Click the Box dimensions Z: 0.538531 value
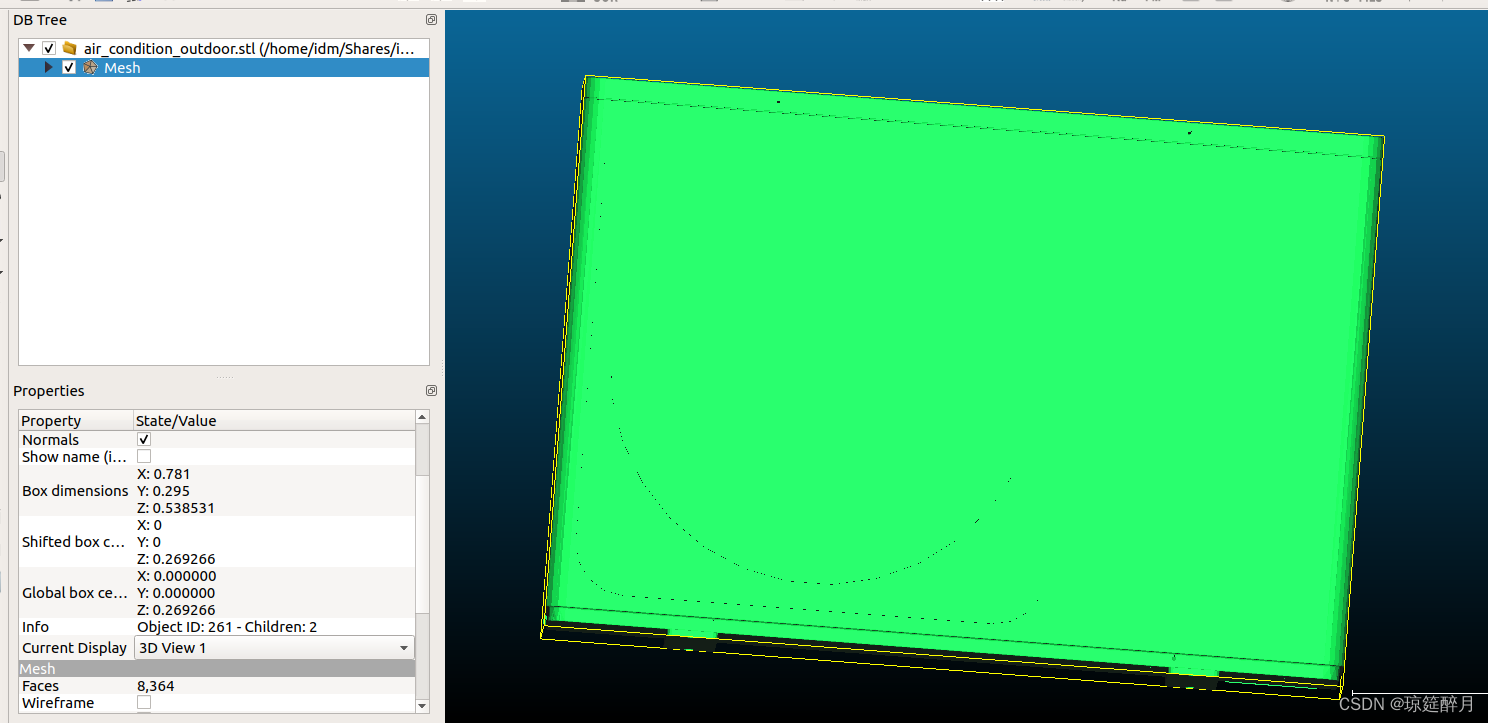Image resolution: width=1488 pixels, height=723 pixels. tap(176, 508)
